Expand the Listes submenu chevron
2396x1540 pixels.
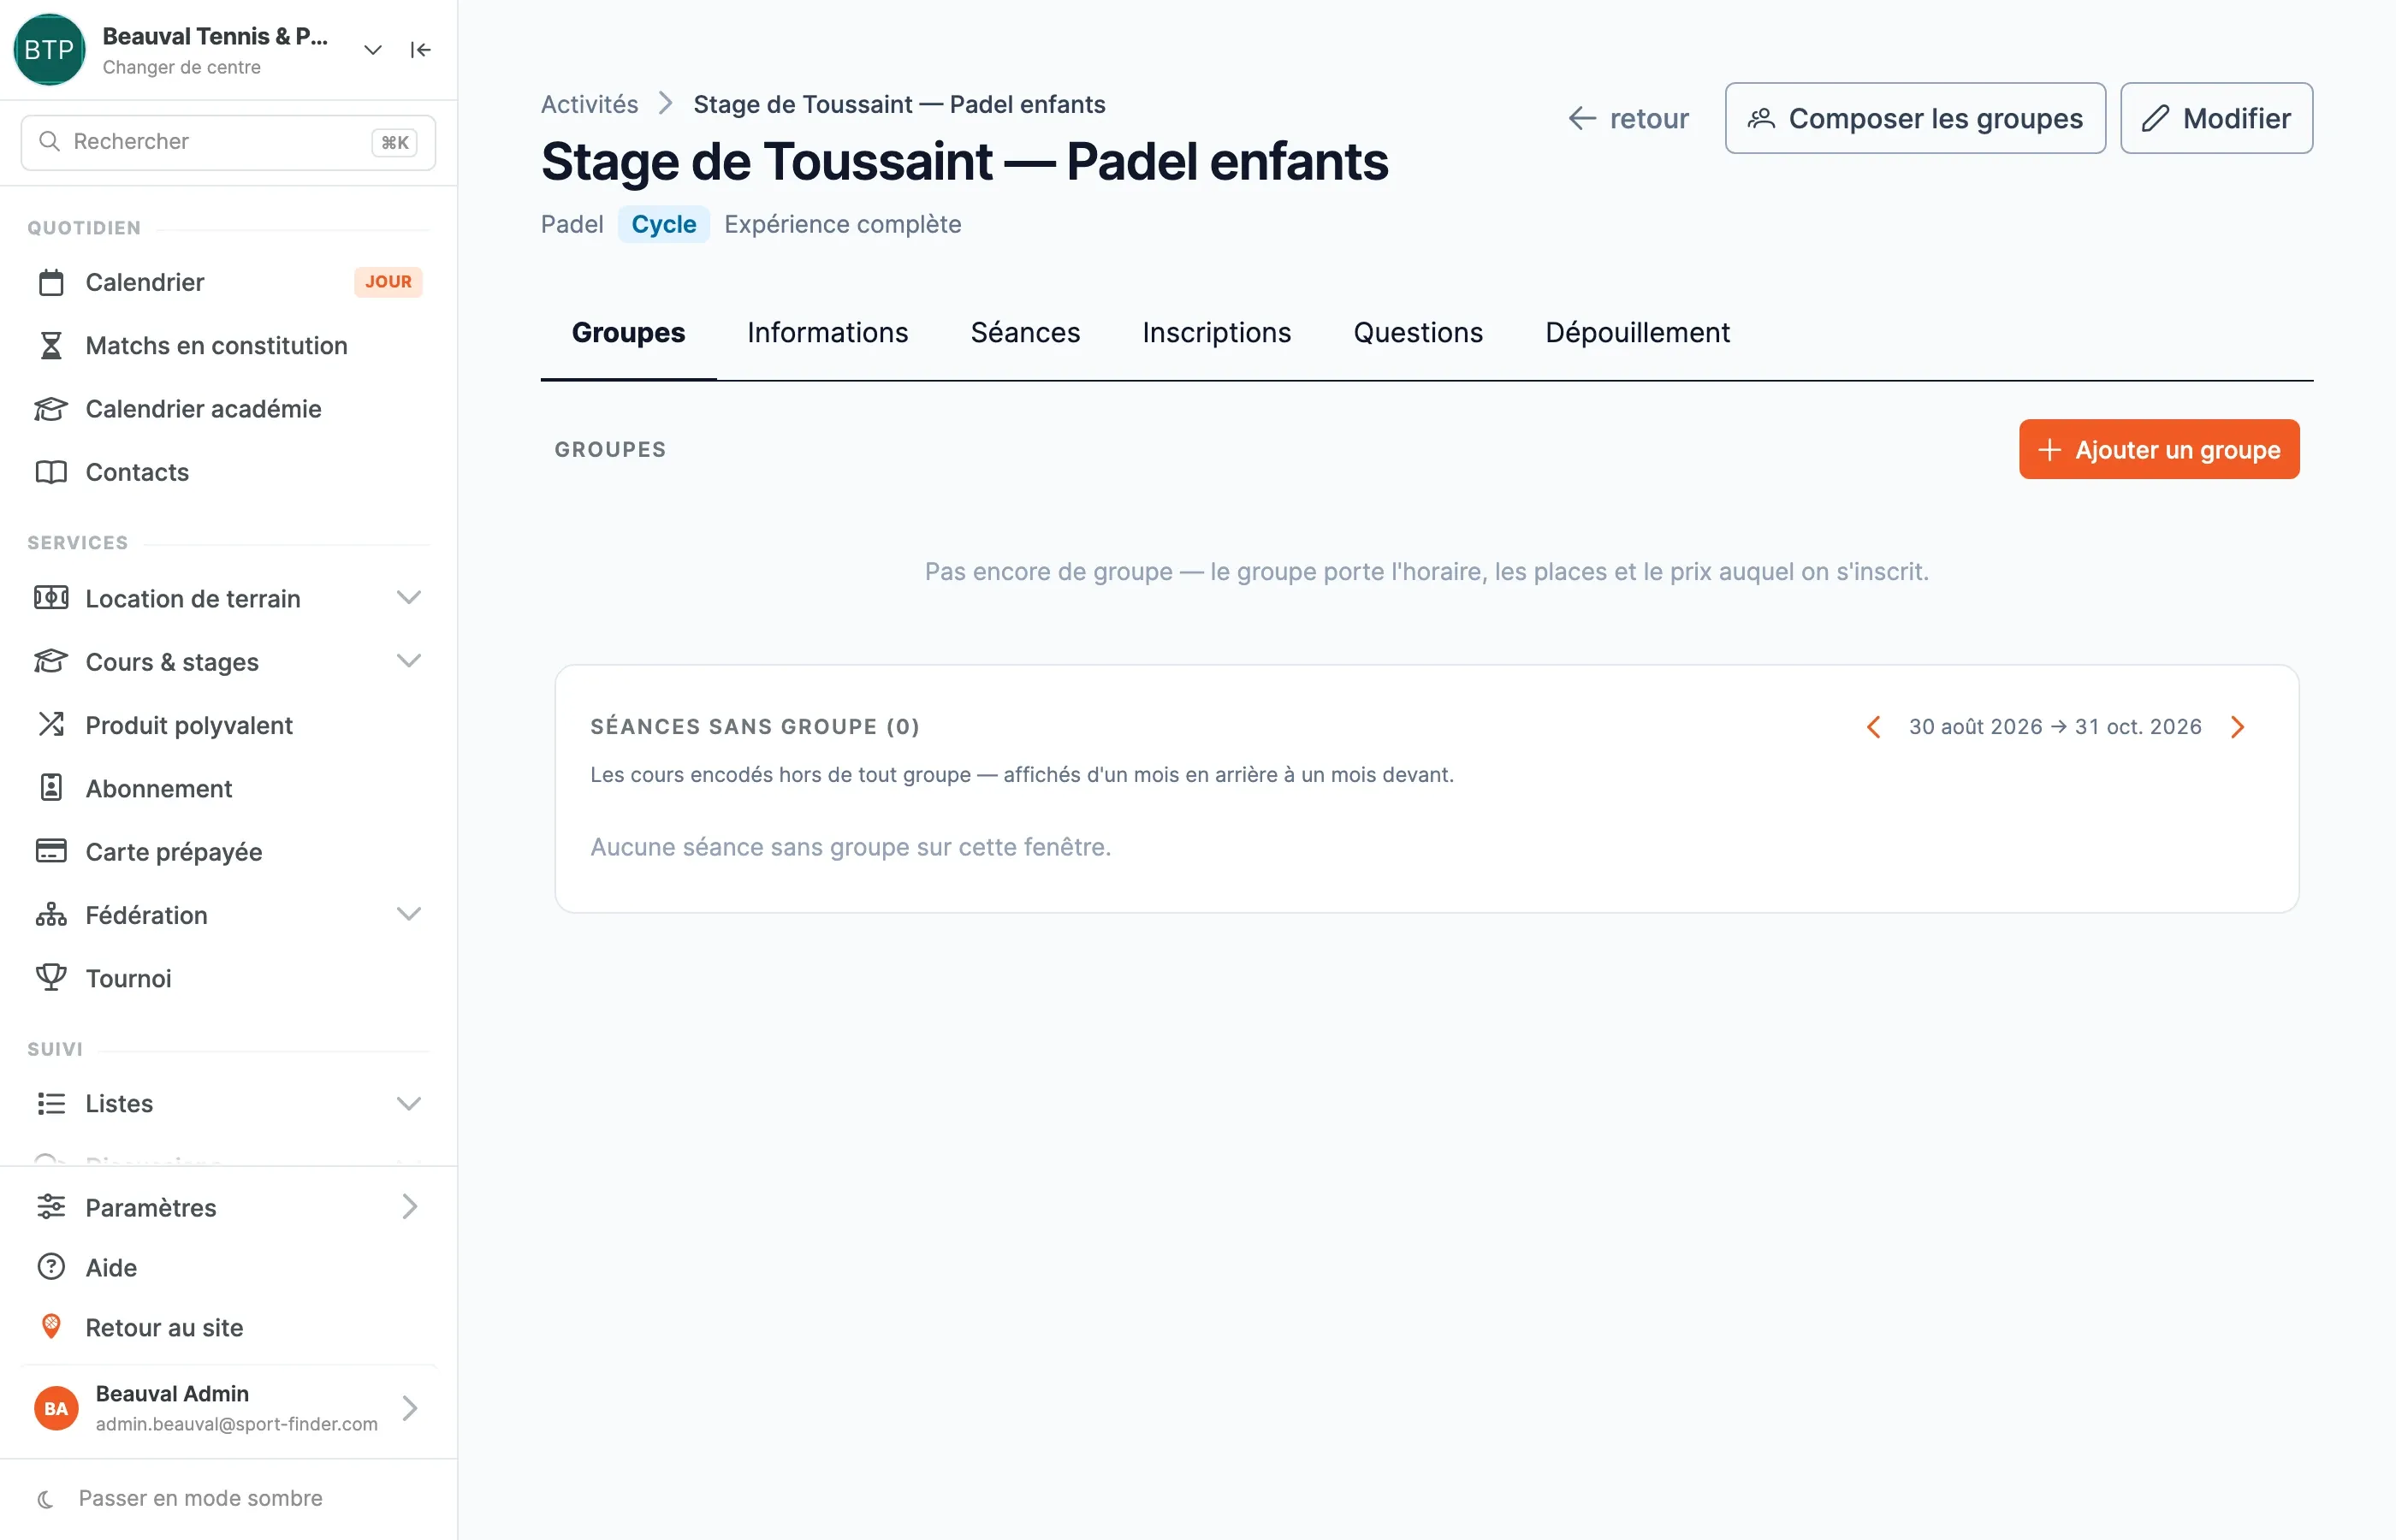tap(409, 1104)
